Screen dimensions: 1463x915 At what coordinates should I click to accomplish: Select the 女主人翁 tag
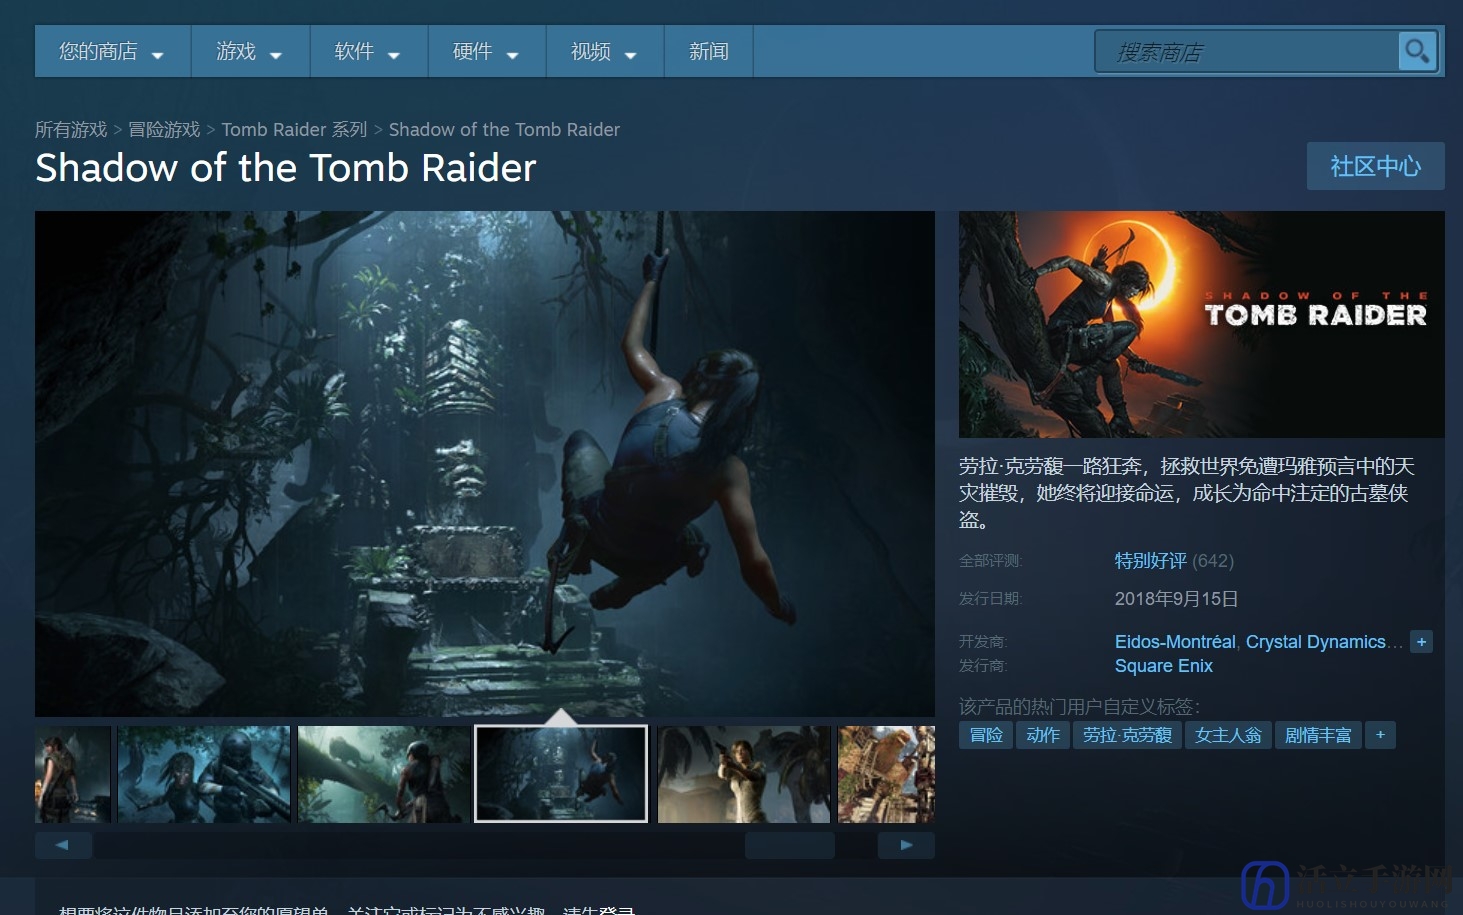1228,735
